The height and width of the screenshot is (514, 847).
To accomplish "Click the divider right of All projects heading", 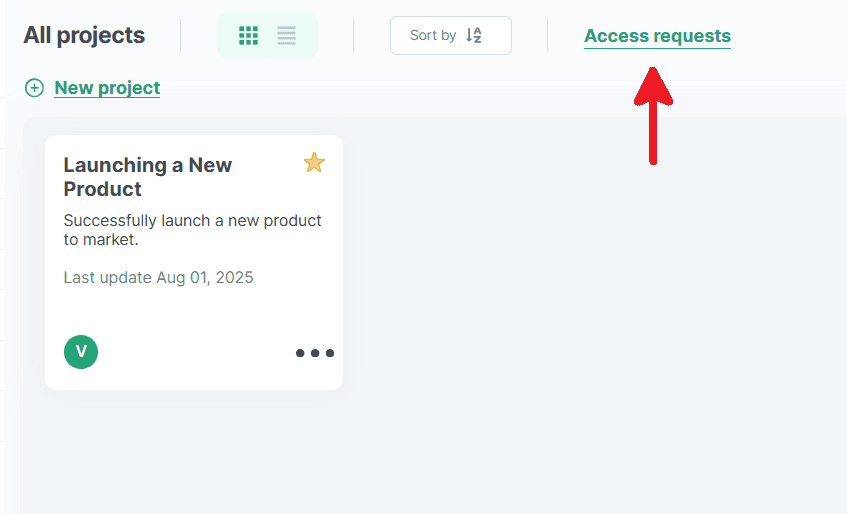I will (181, 36).
